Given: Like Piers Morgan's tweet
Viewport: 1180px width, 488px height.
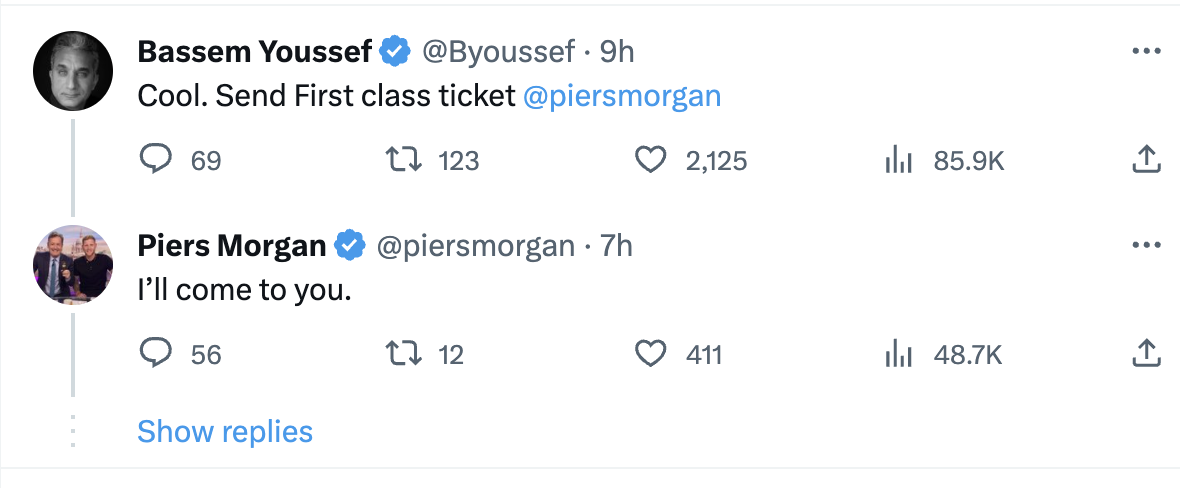Looking at the screenshot, I should (x=652, y=354).
